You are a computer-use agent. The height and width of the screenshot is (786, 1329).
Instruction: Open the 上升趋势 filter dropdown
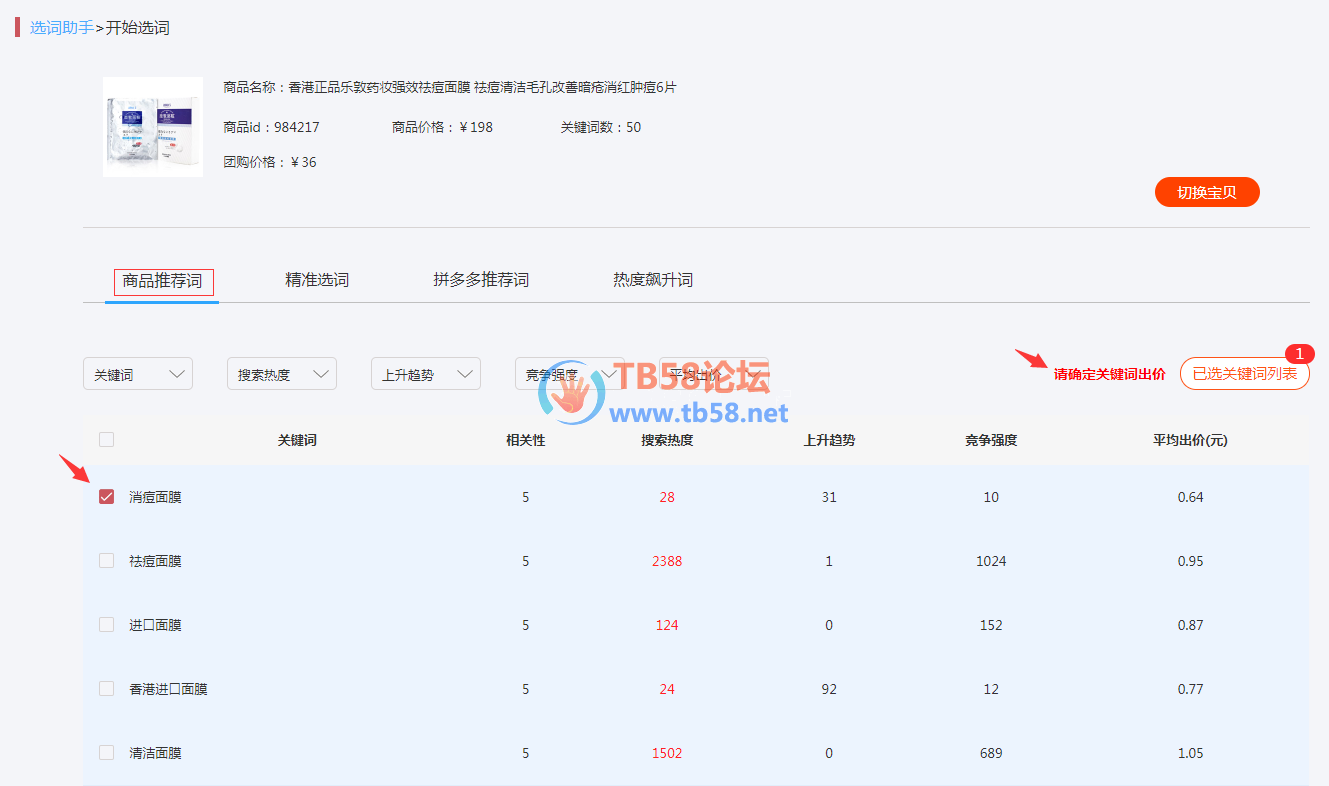coord(426,374)
